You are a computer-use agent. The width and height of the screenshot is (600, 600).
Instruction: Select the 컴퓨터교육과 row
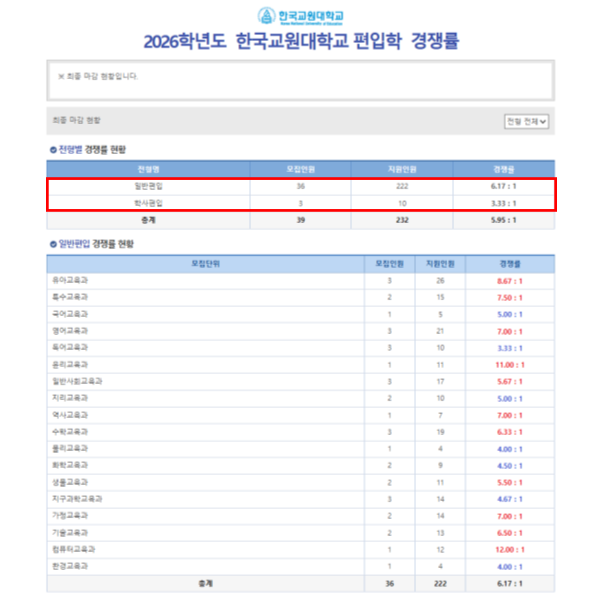301,549
